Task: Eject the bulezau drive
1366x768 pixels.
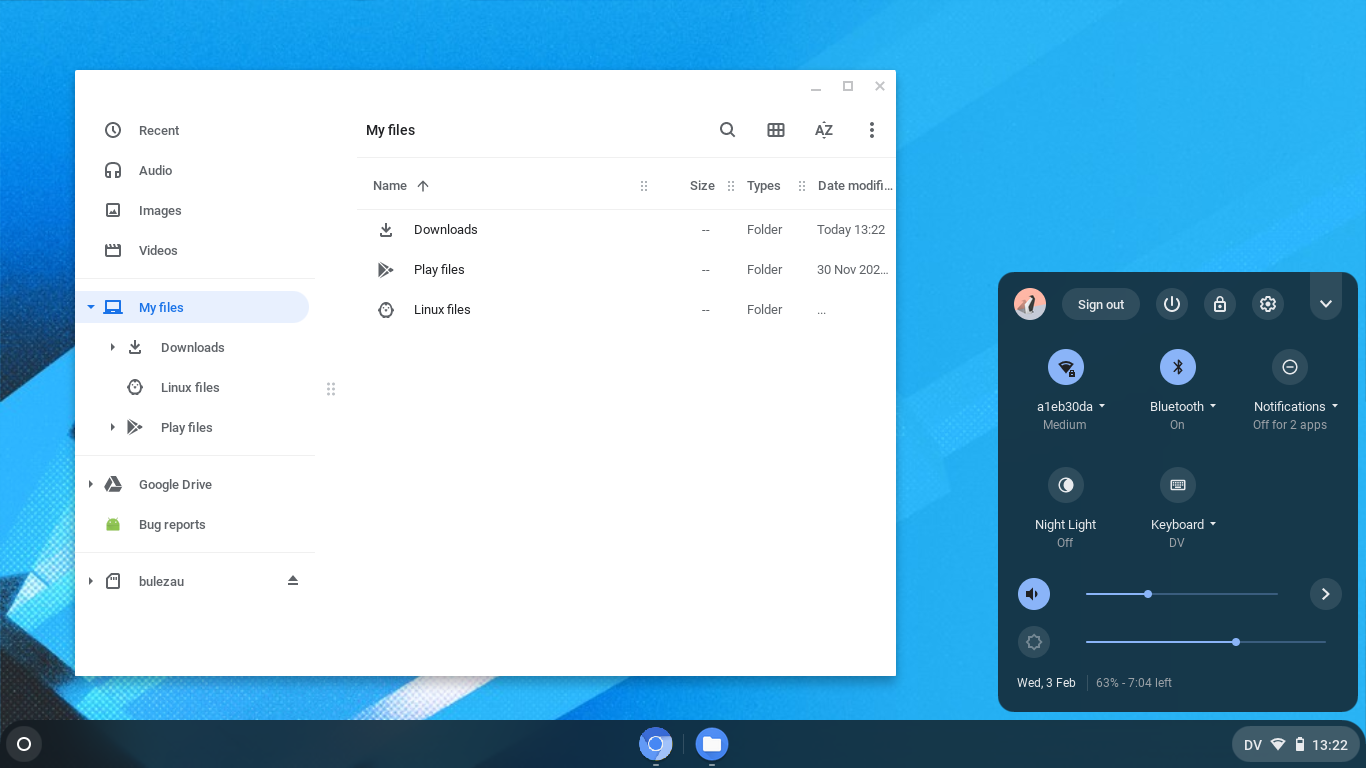Action: click(292, 580)
